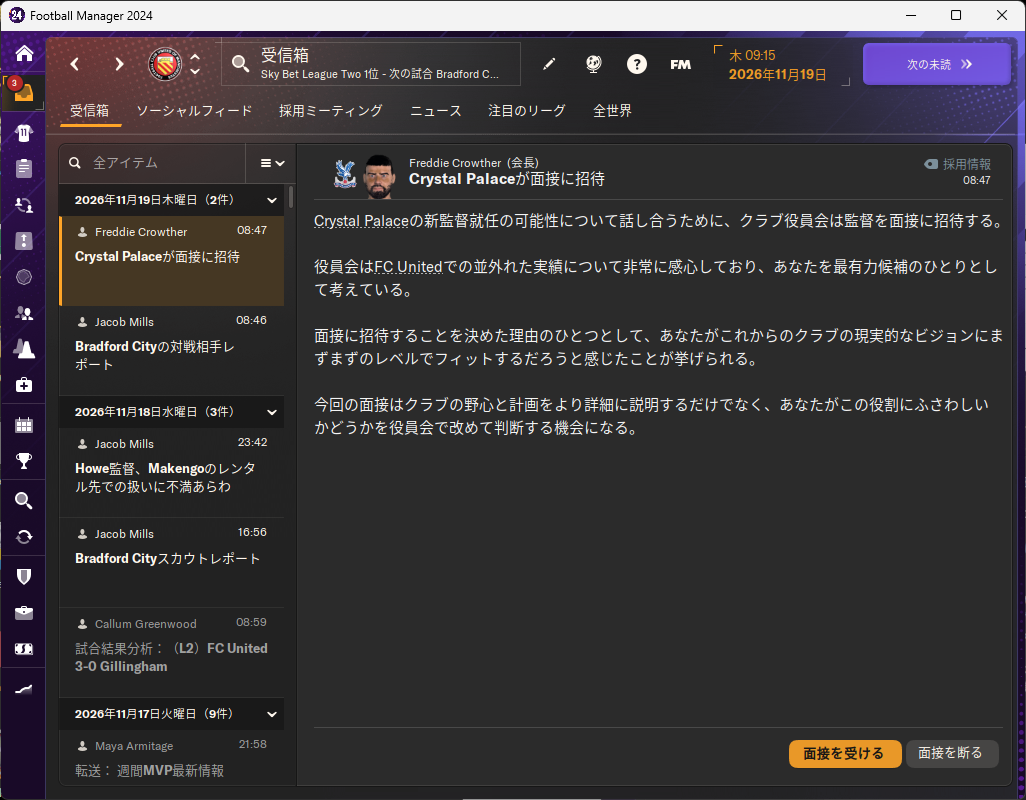Open the finances banknote sidebar icon
Image resolution: width=1026 pixels, height=800 pixels.
click(x=24, y=649)
